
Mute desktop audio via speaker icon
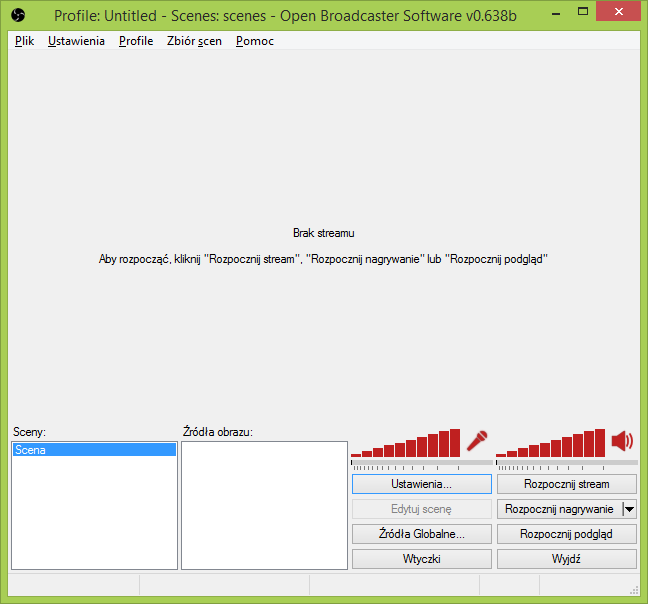pyautogui.click(x=622, y=441)
